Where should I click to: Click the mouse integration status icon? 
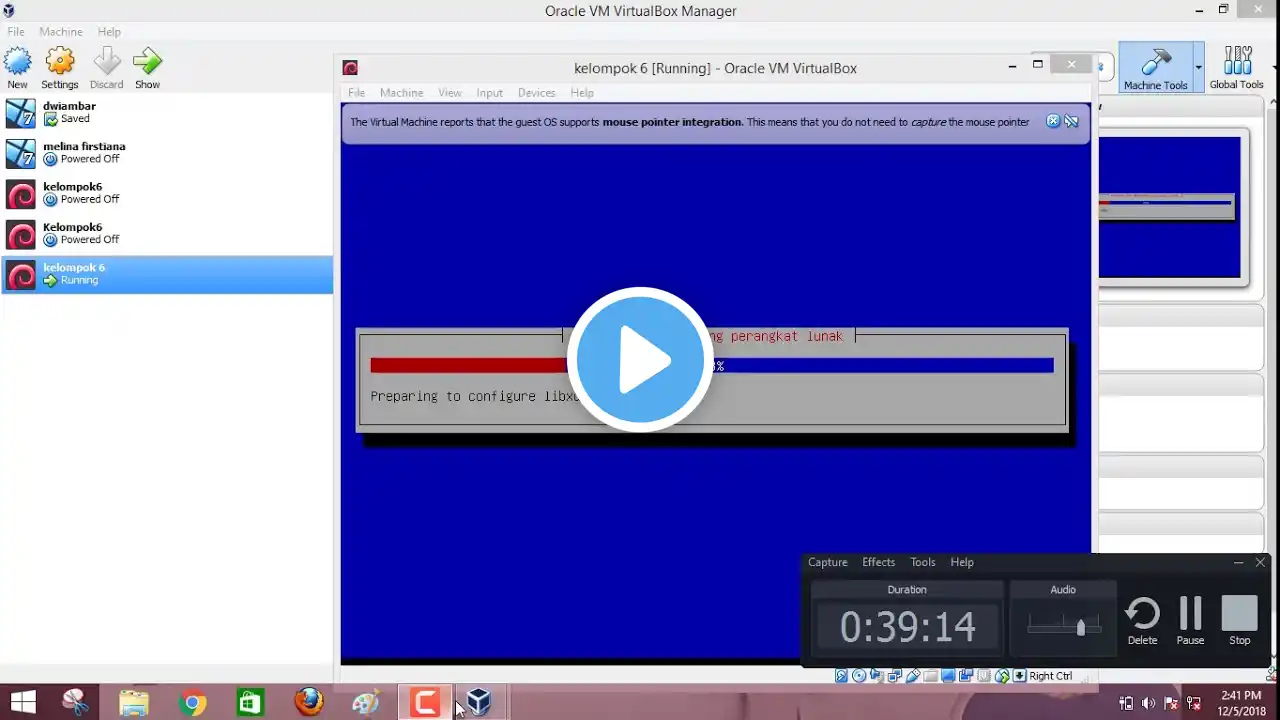(x=1002, y=676)
